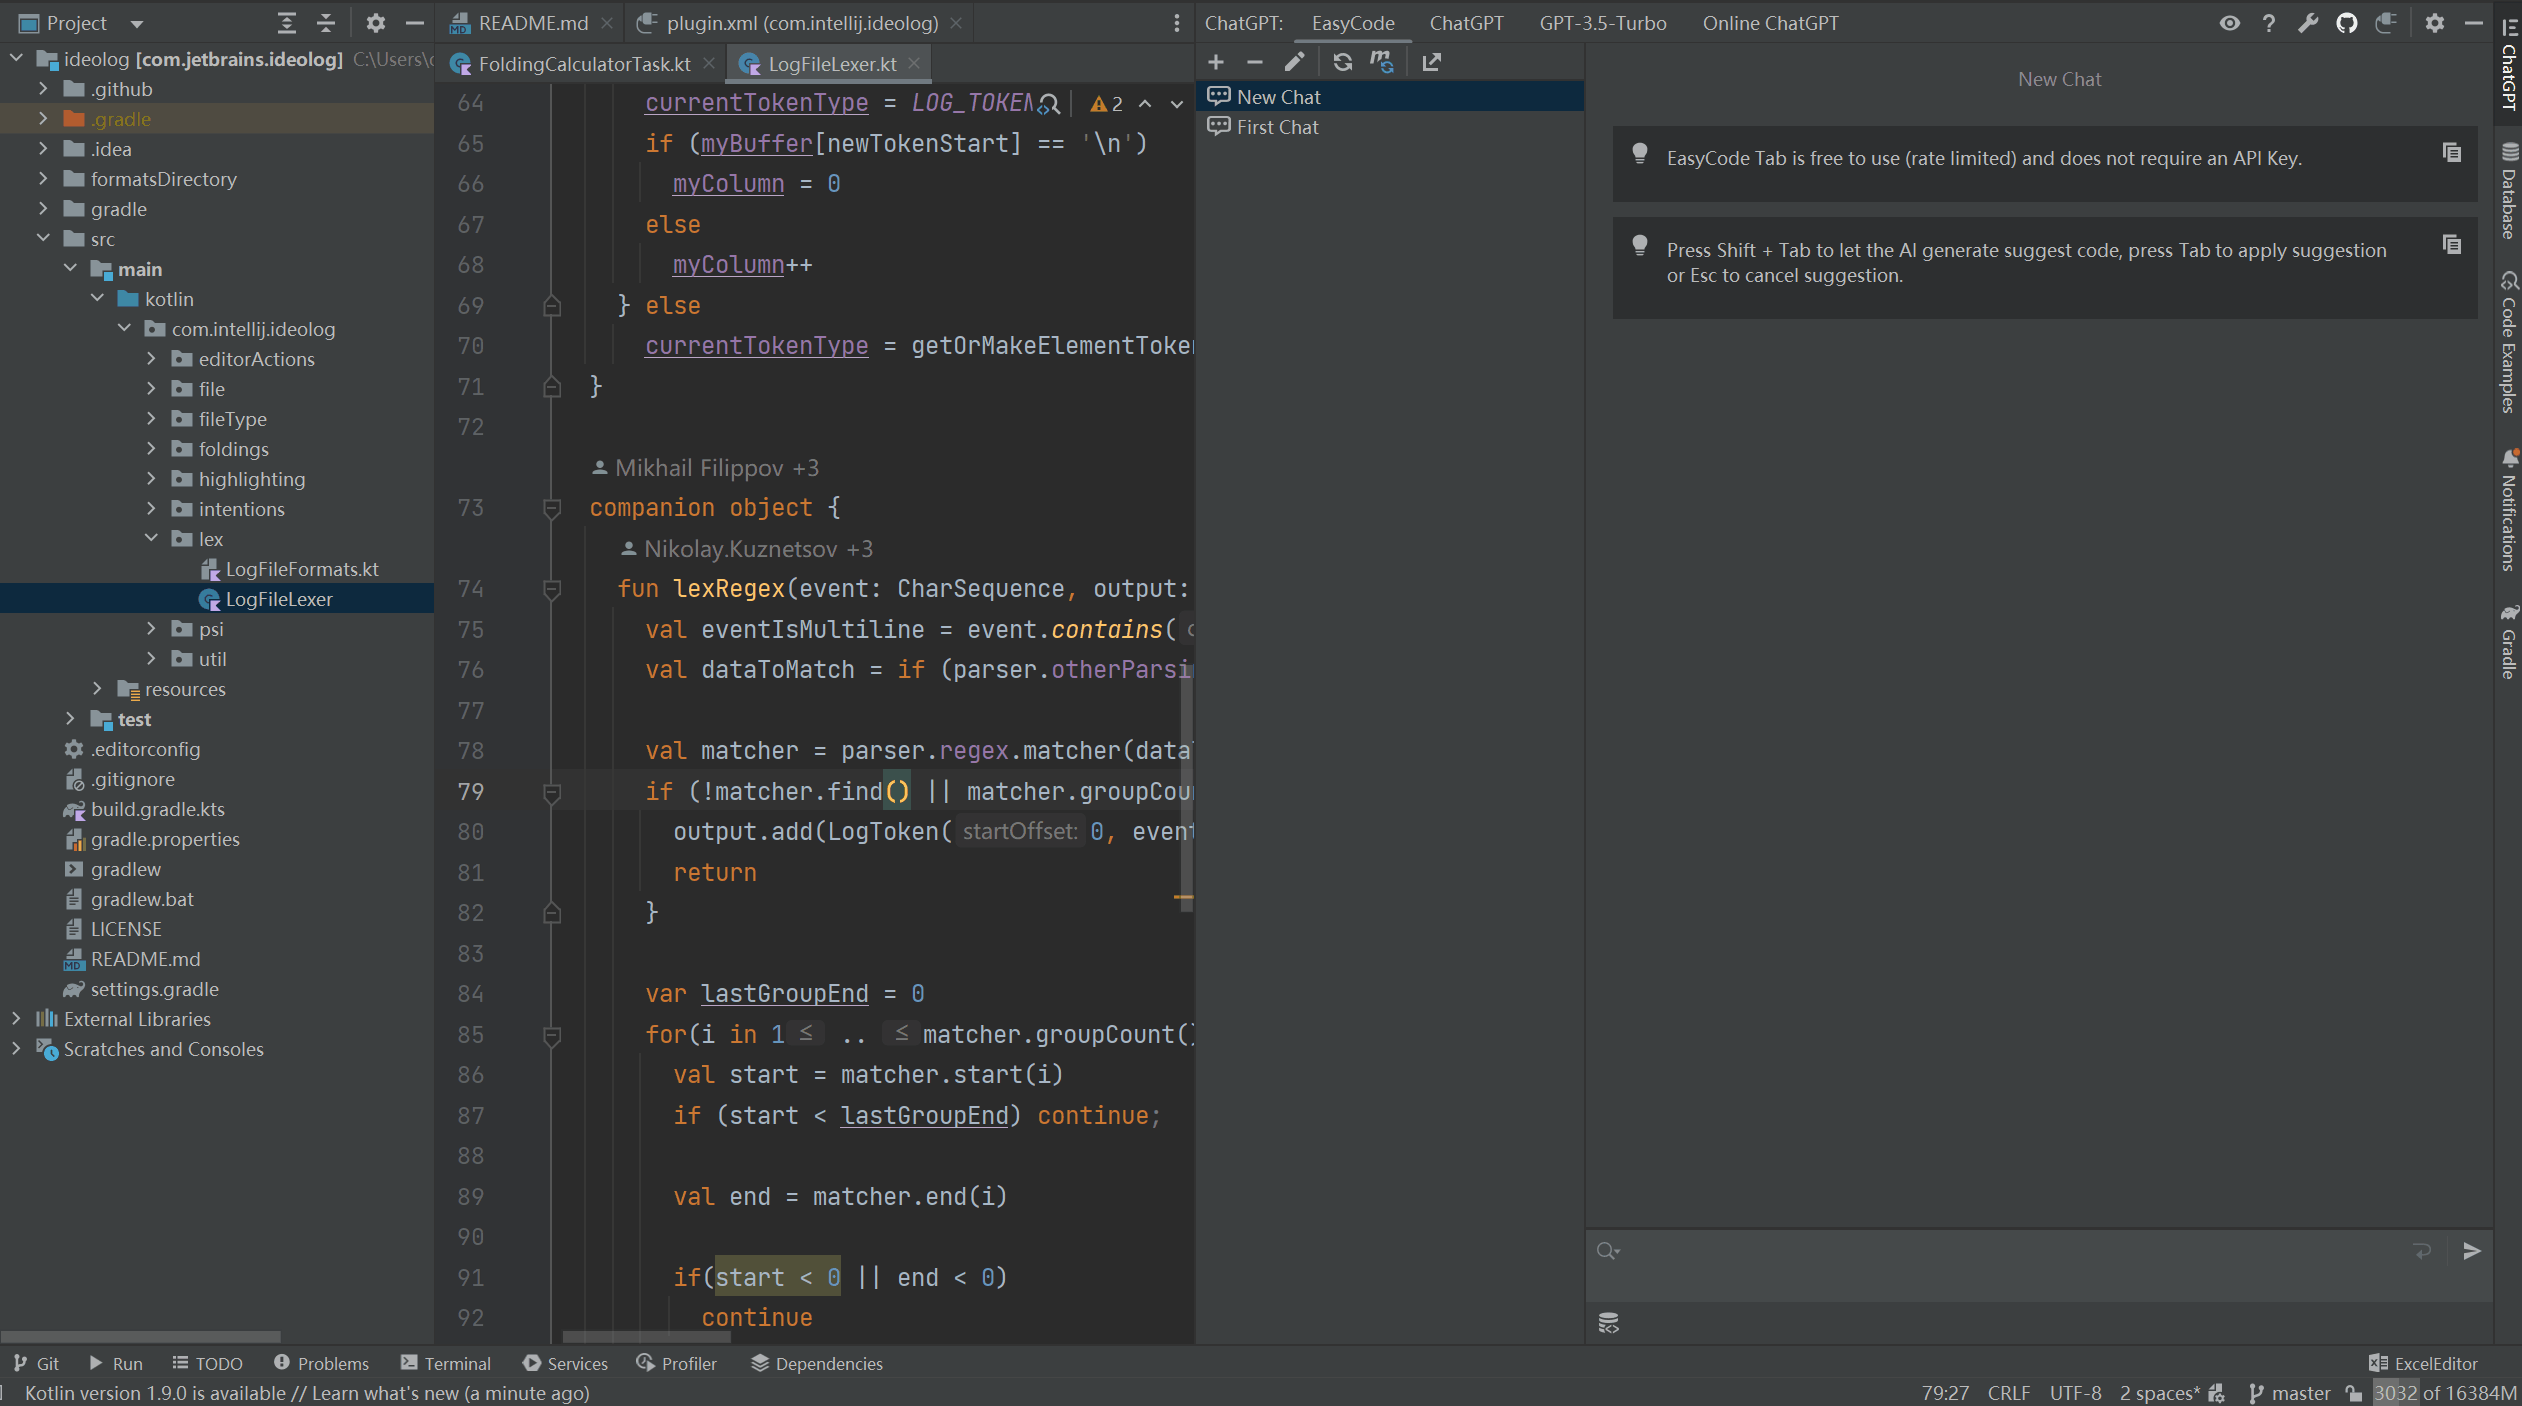Collapse the src directory
The width and height of the screenshot is (2522, 1406).
click(x=43, y=238)
